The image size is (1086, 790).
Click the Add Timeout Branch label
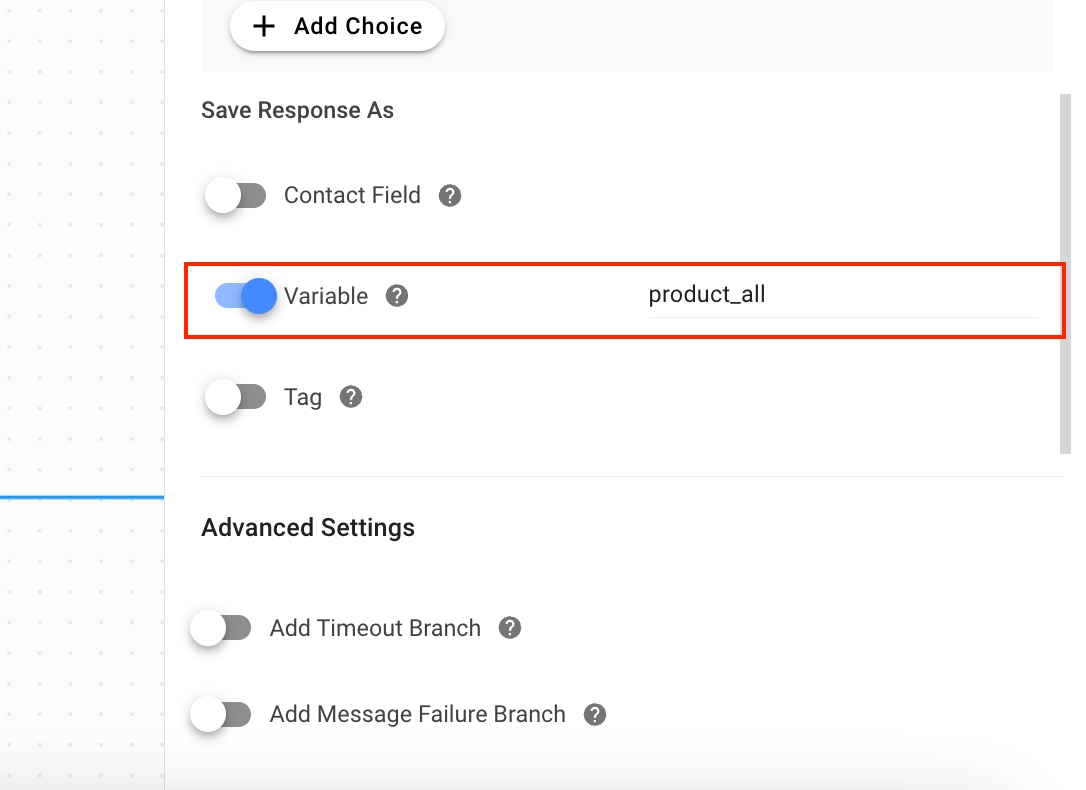[x=375, y=628]
